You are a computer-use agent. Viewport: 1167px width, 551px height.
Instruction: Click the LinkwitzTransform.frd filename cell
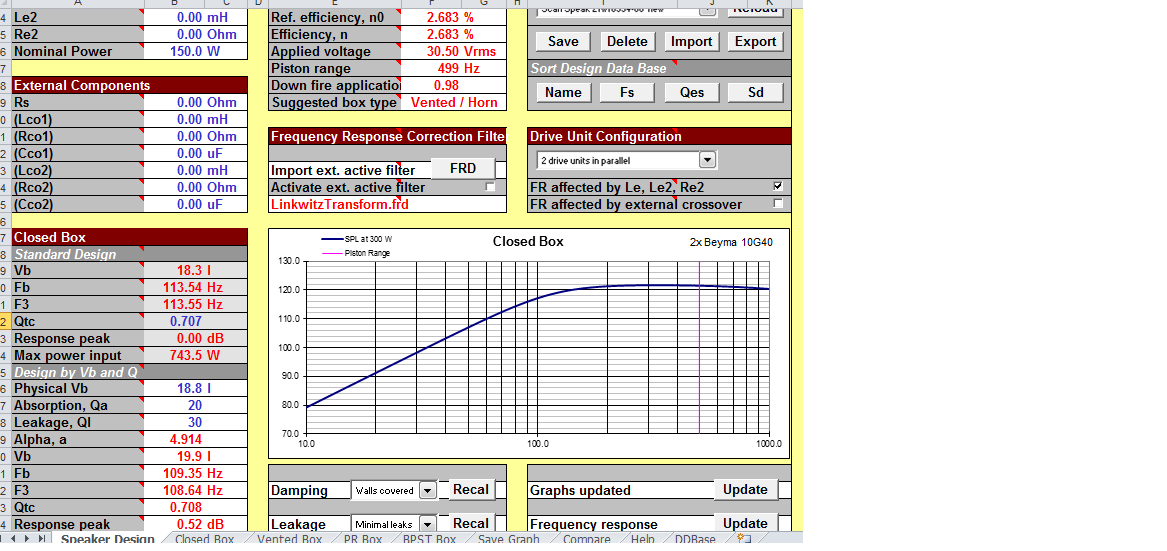[387, 204]
